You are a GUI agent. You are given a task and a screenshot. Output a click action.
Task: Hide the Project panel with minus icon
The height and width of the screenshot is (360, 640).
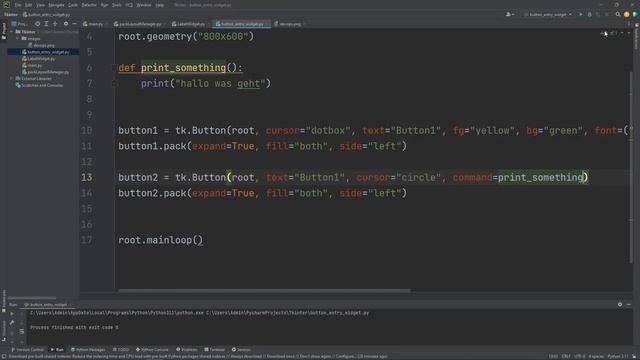(x=74, y=24)
